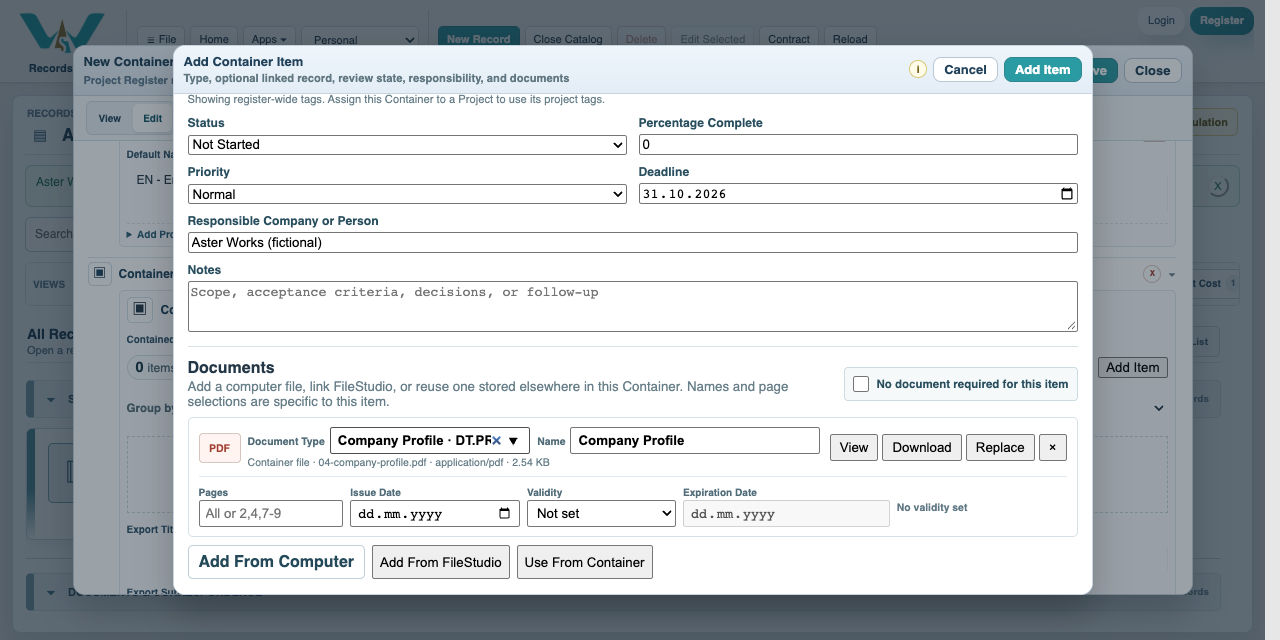This screenshot has height=640, width=1280.
Task: Click the app logo in background page
Action: pyautogui.click(x=62, y=35)
